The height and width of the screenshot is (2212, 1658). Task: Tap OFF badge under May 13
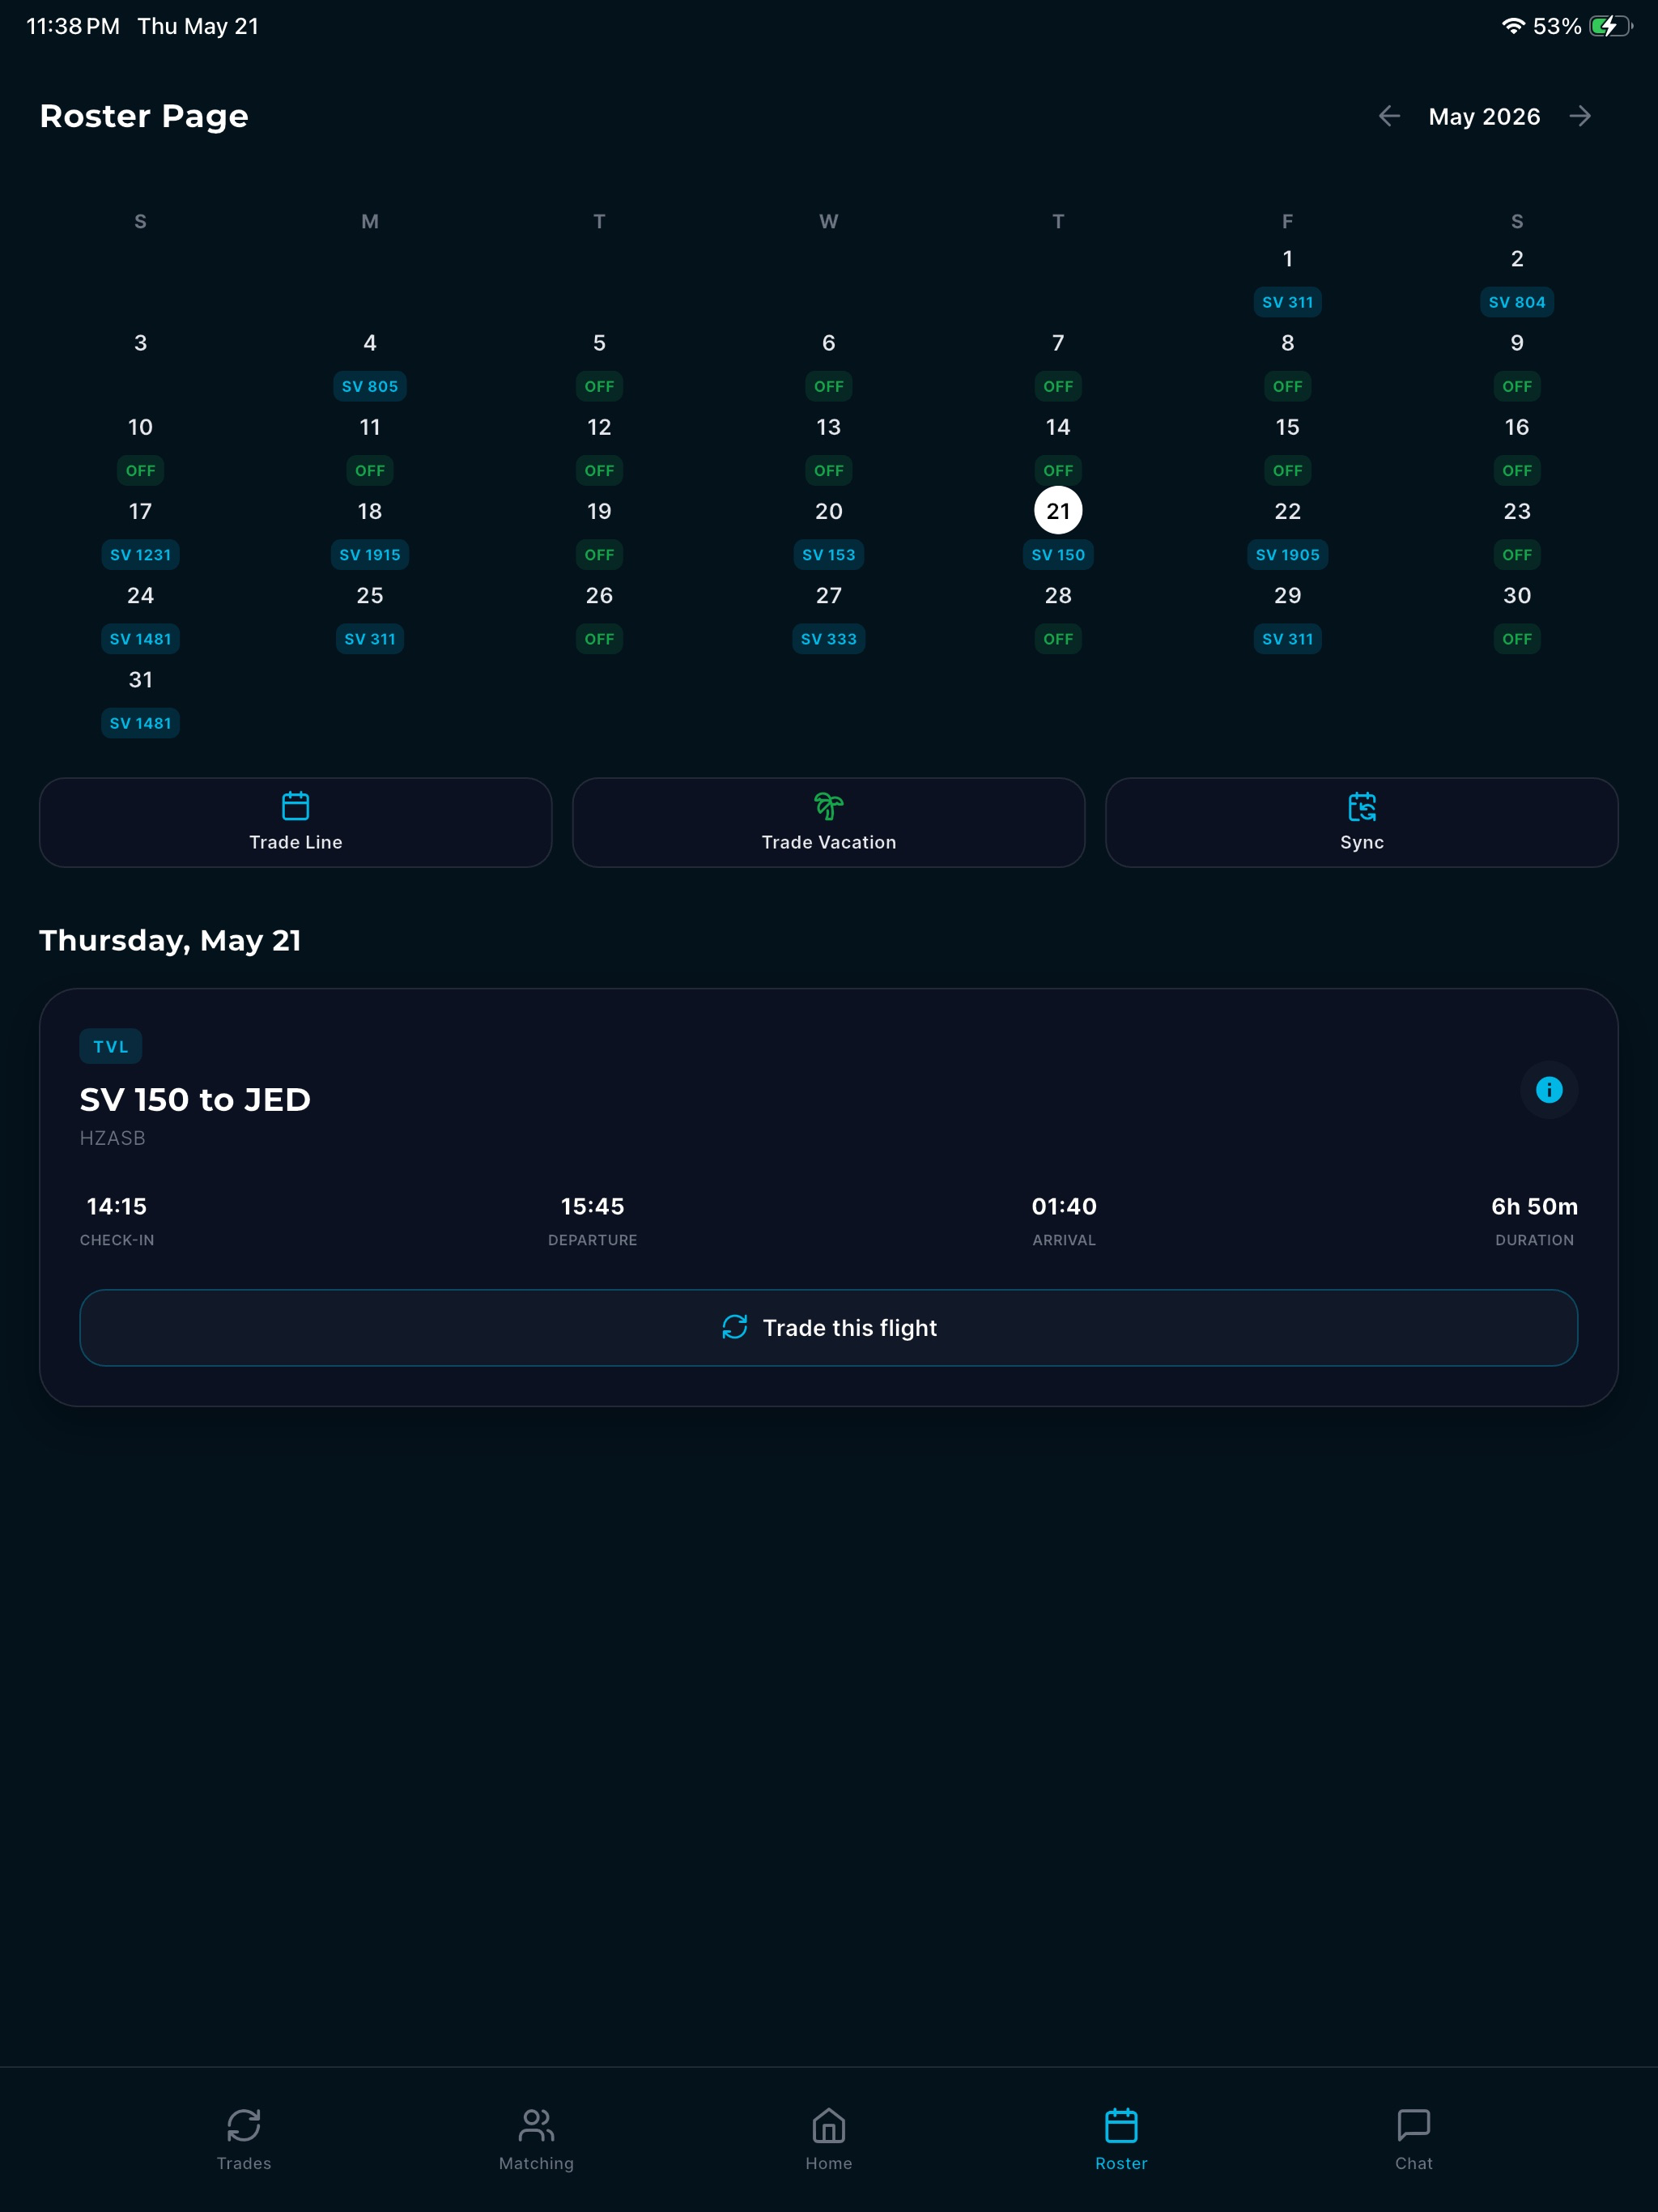tap(829, 470)
